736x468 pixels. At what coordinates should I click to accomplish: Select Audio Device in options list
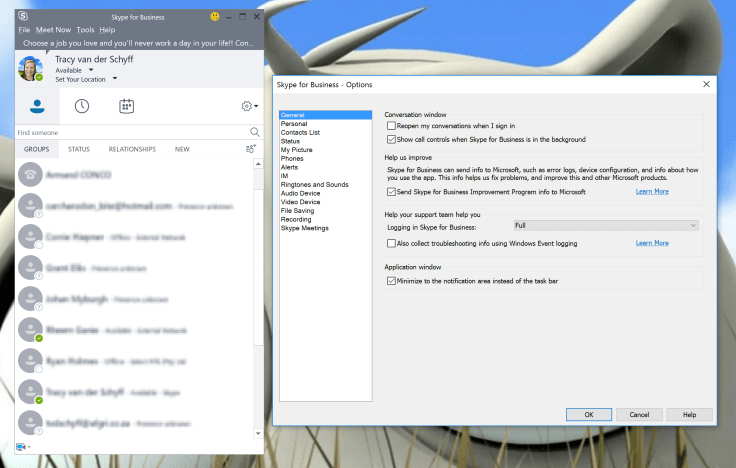[301, 193]
